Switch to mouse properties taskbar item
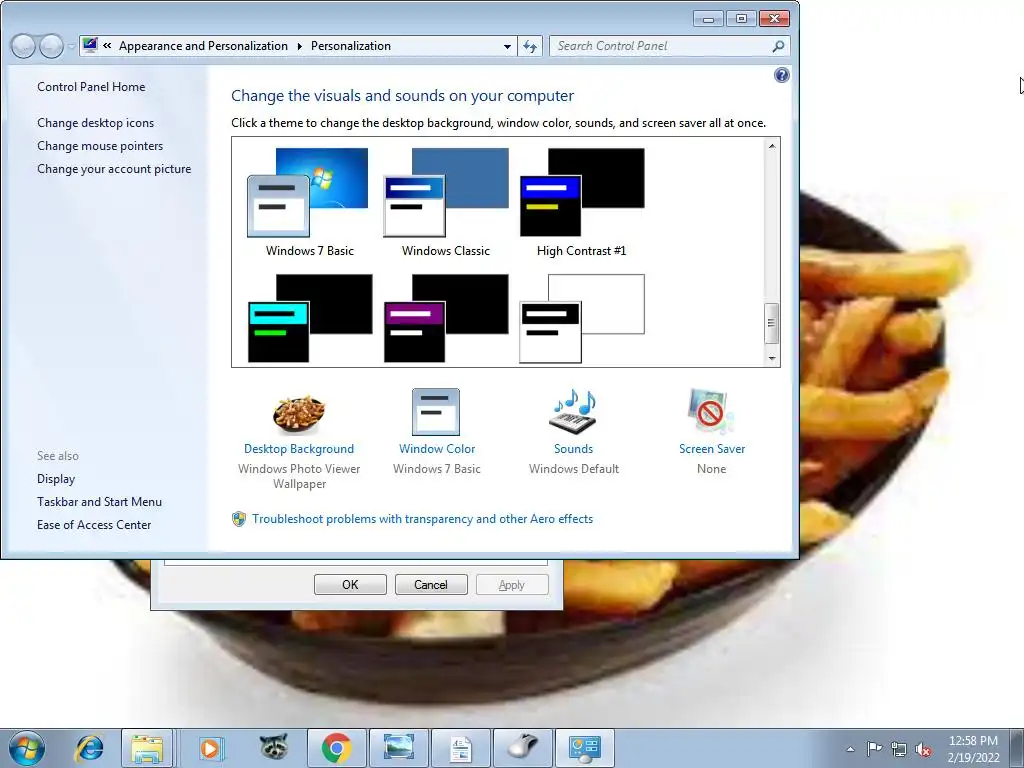The width and height of the screenshot is (1024, 768). pos(522,748)
